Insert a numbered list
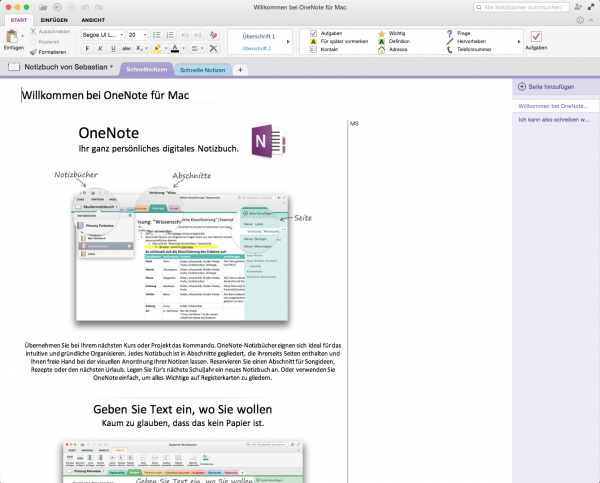 click(170, 35)
